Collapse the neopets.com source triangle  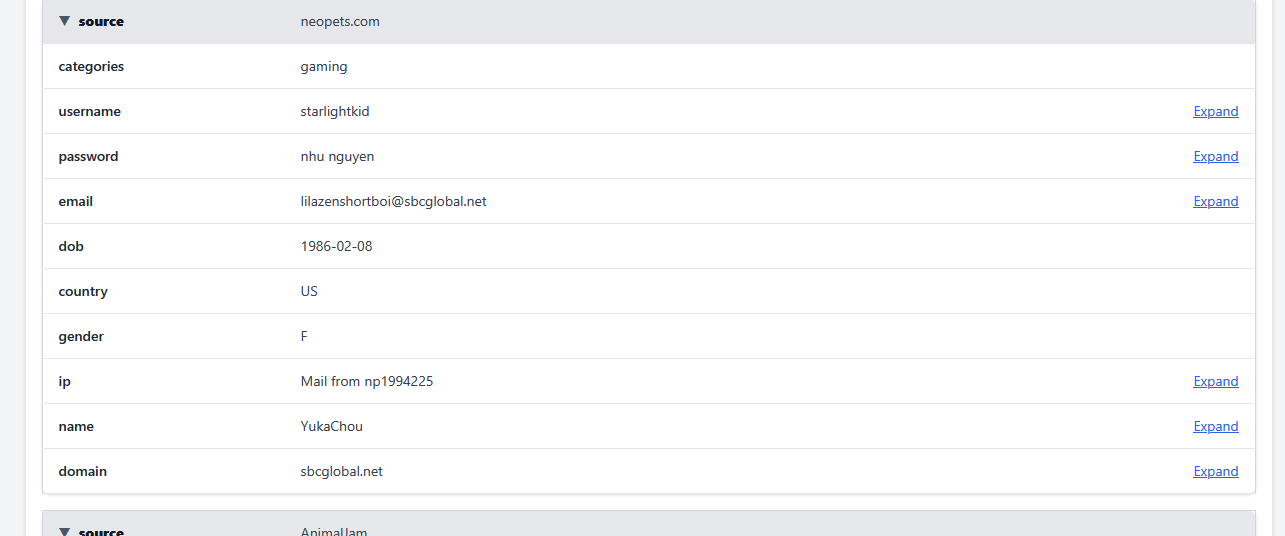click(65, 21)
